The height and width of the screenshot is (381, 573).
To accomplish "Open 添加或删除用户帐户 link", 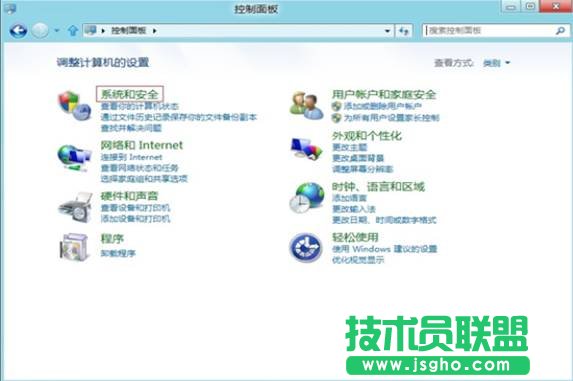I will pos(383,106).
